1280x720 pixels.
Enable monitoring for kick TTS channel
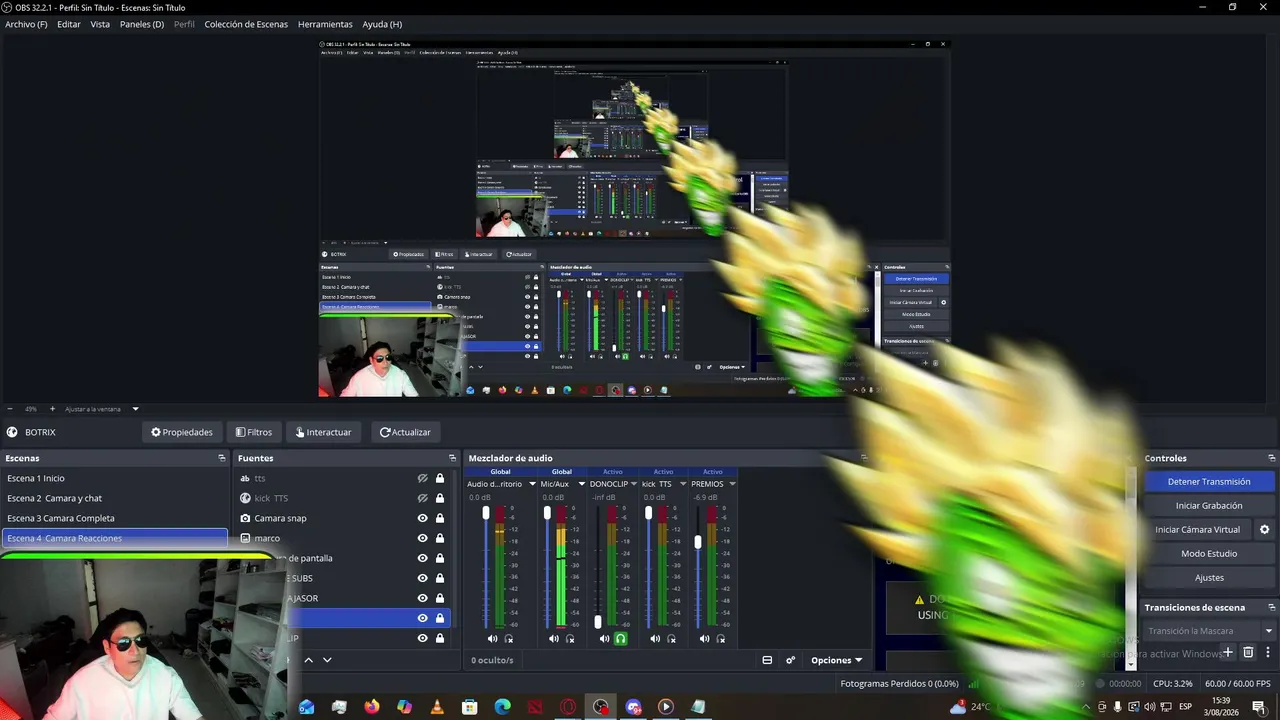point(671,639)
